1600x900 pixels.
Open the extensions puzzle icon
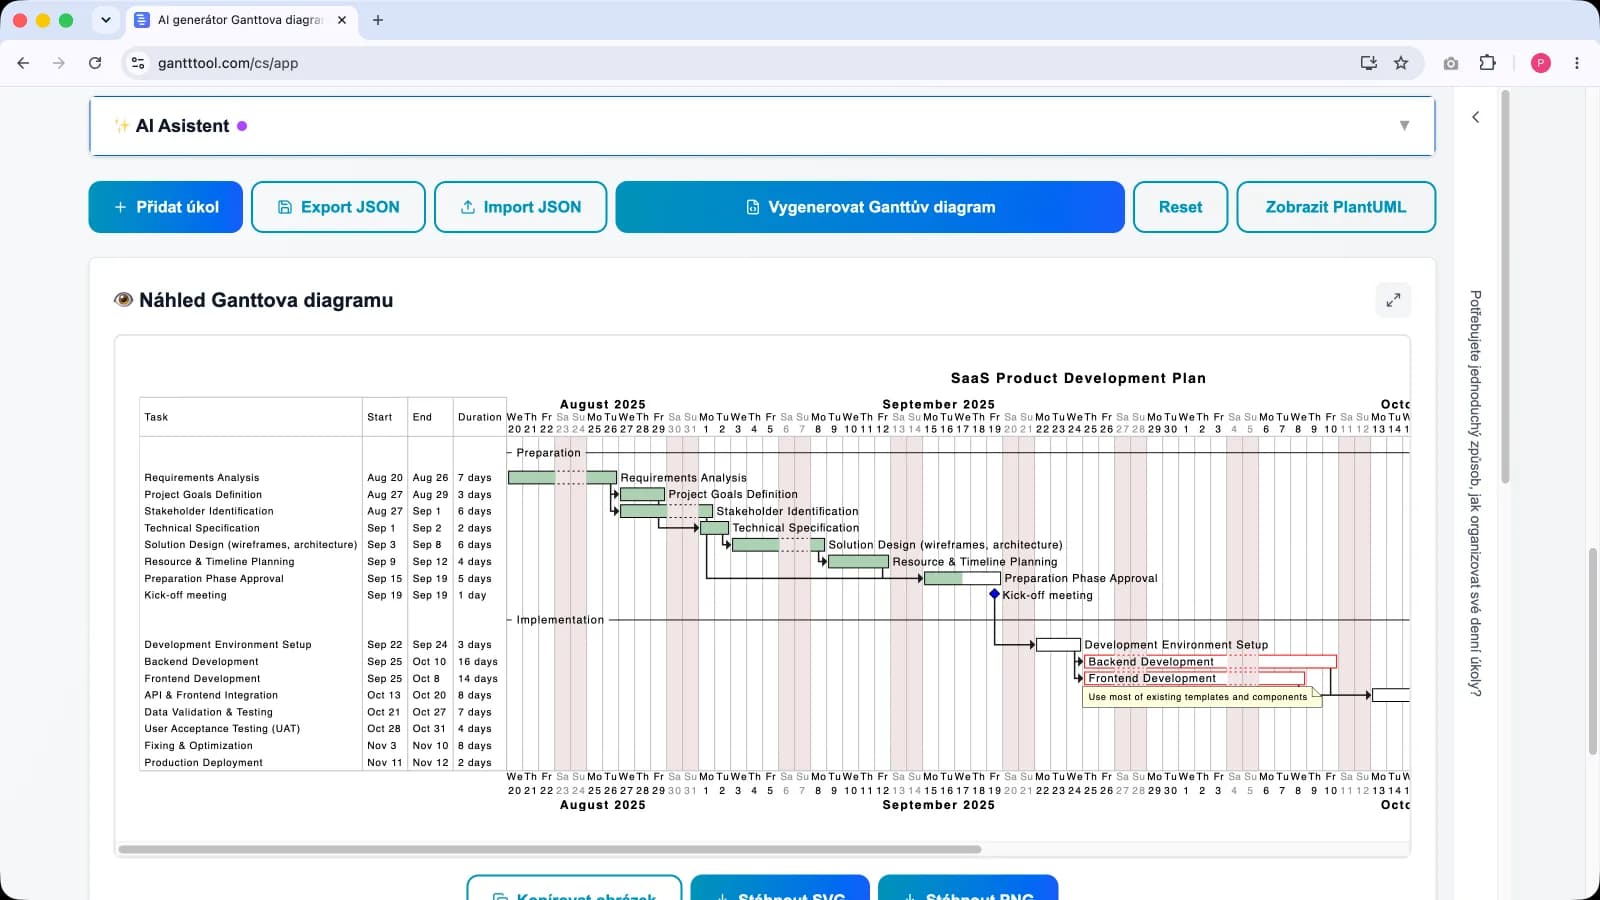[x=1488, y=63]
